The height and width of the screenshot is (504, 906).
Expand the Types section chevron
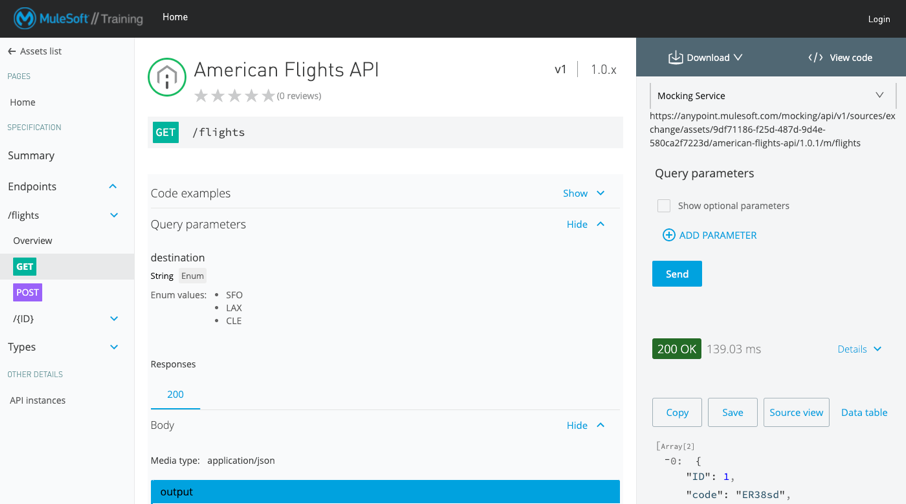114,347
